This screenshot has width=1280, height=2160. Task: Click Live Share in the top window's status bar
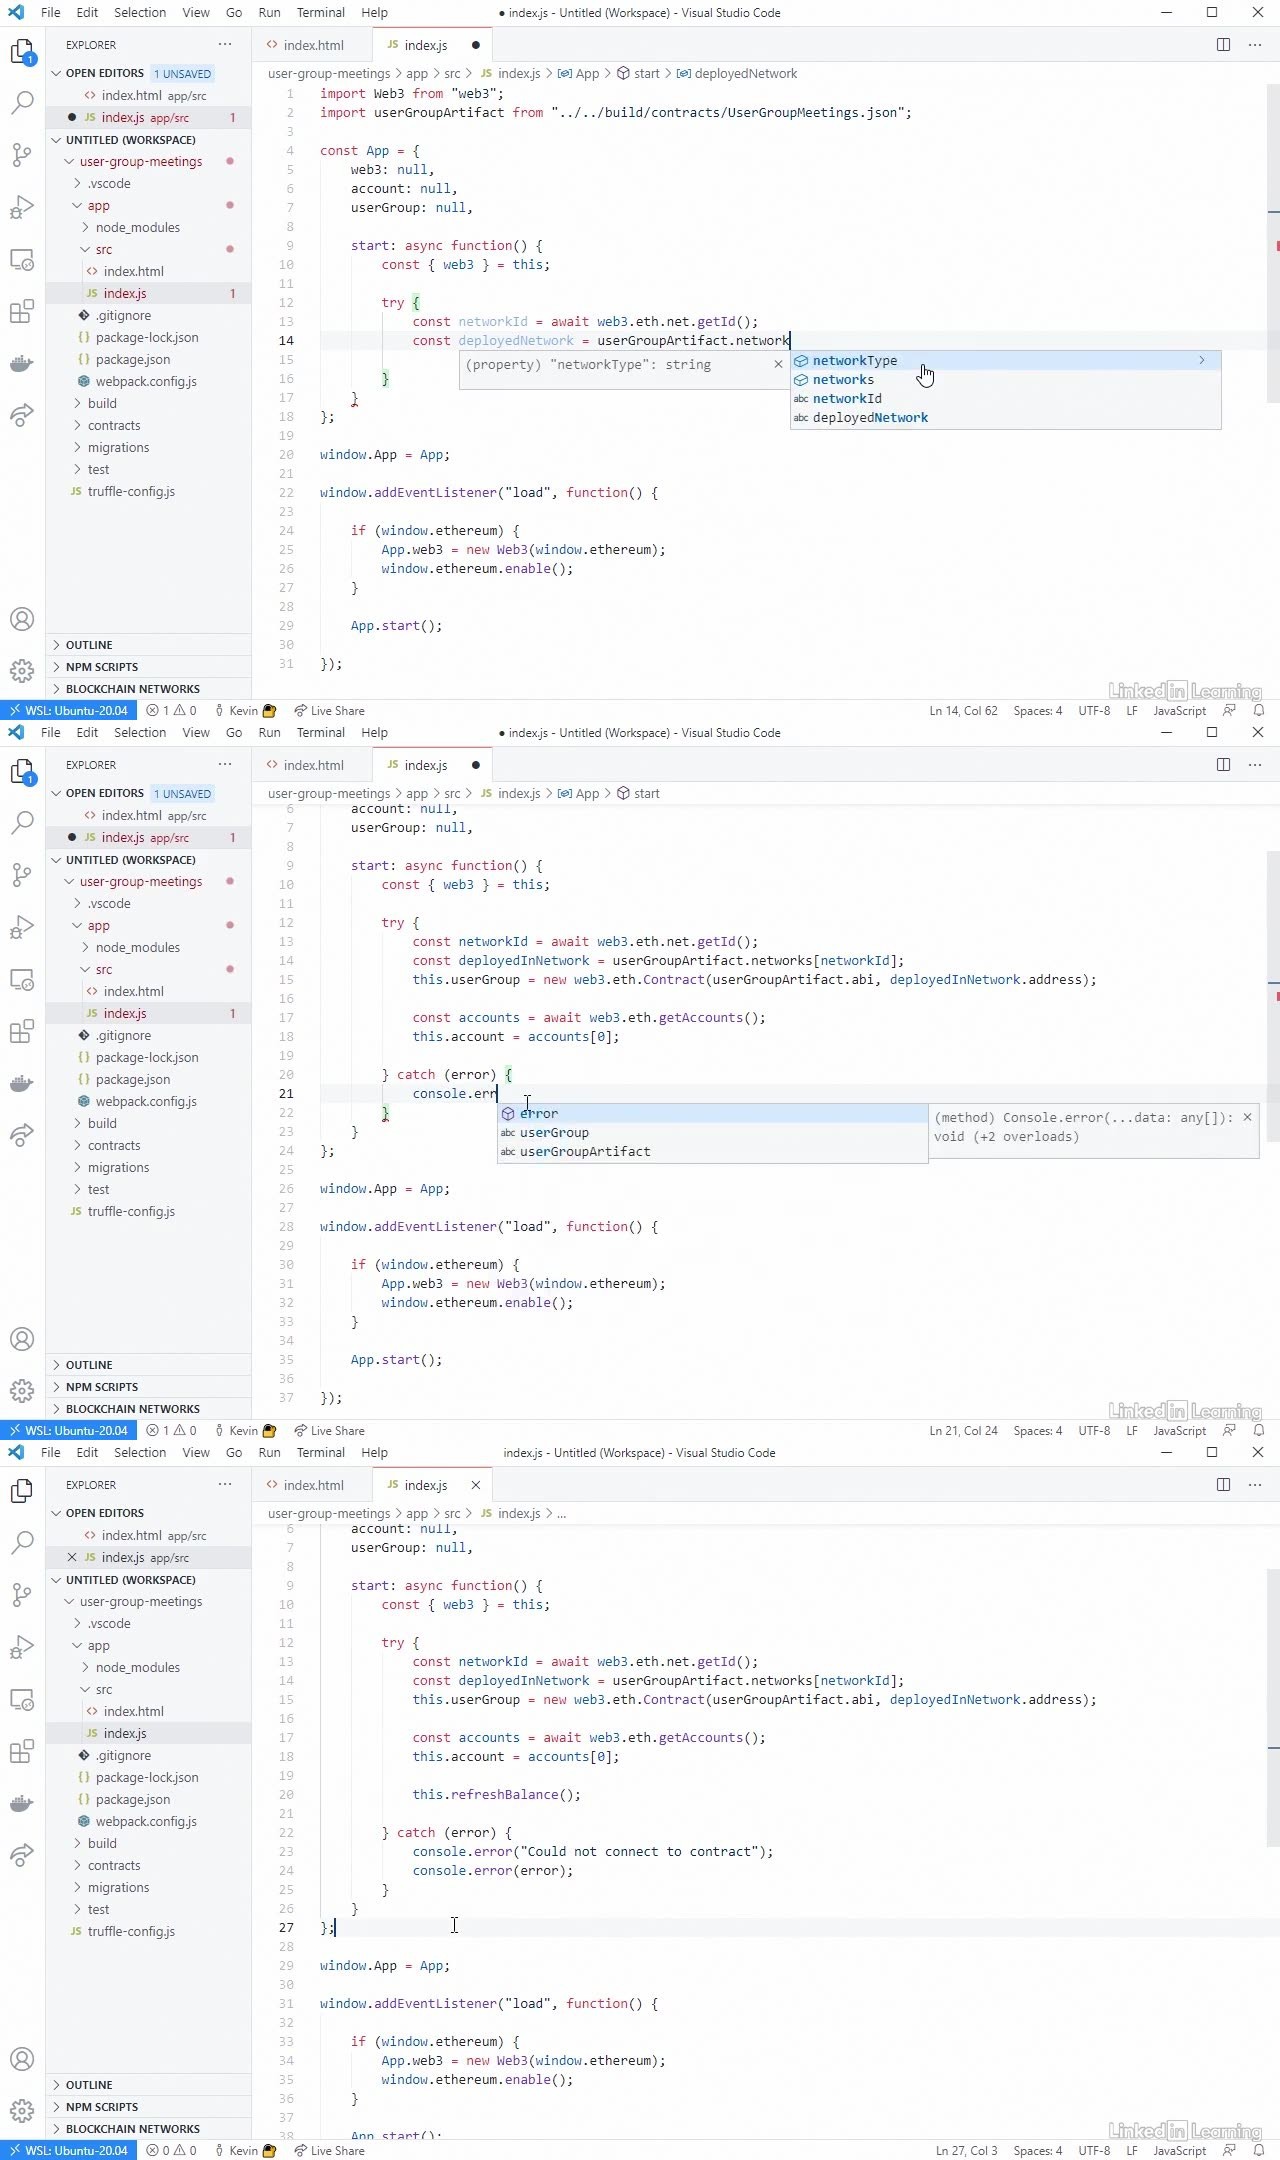tap(330, 711)
